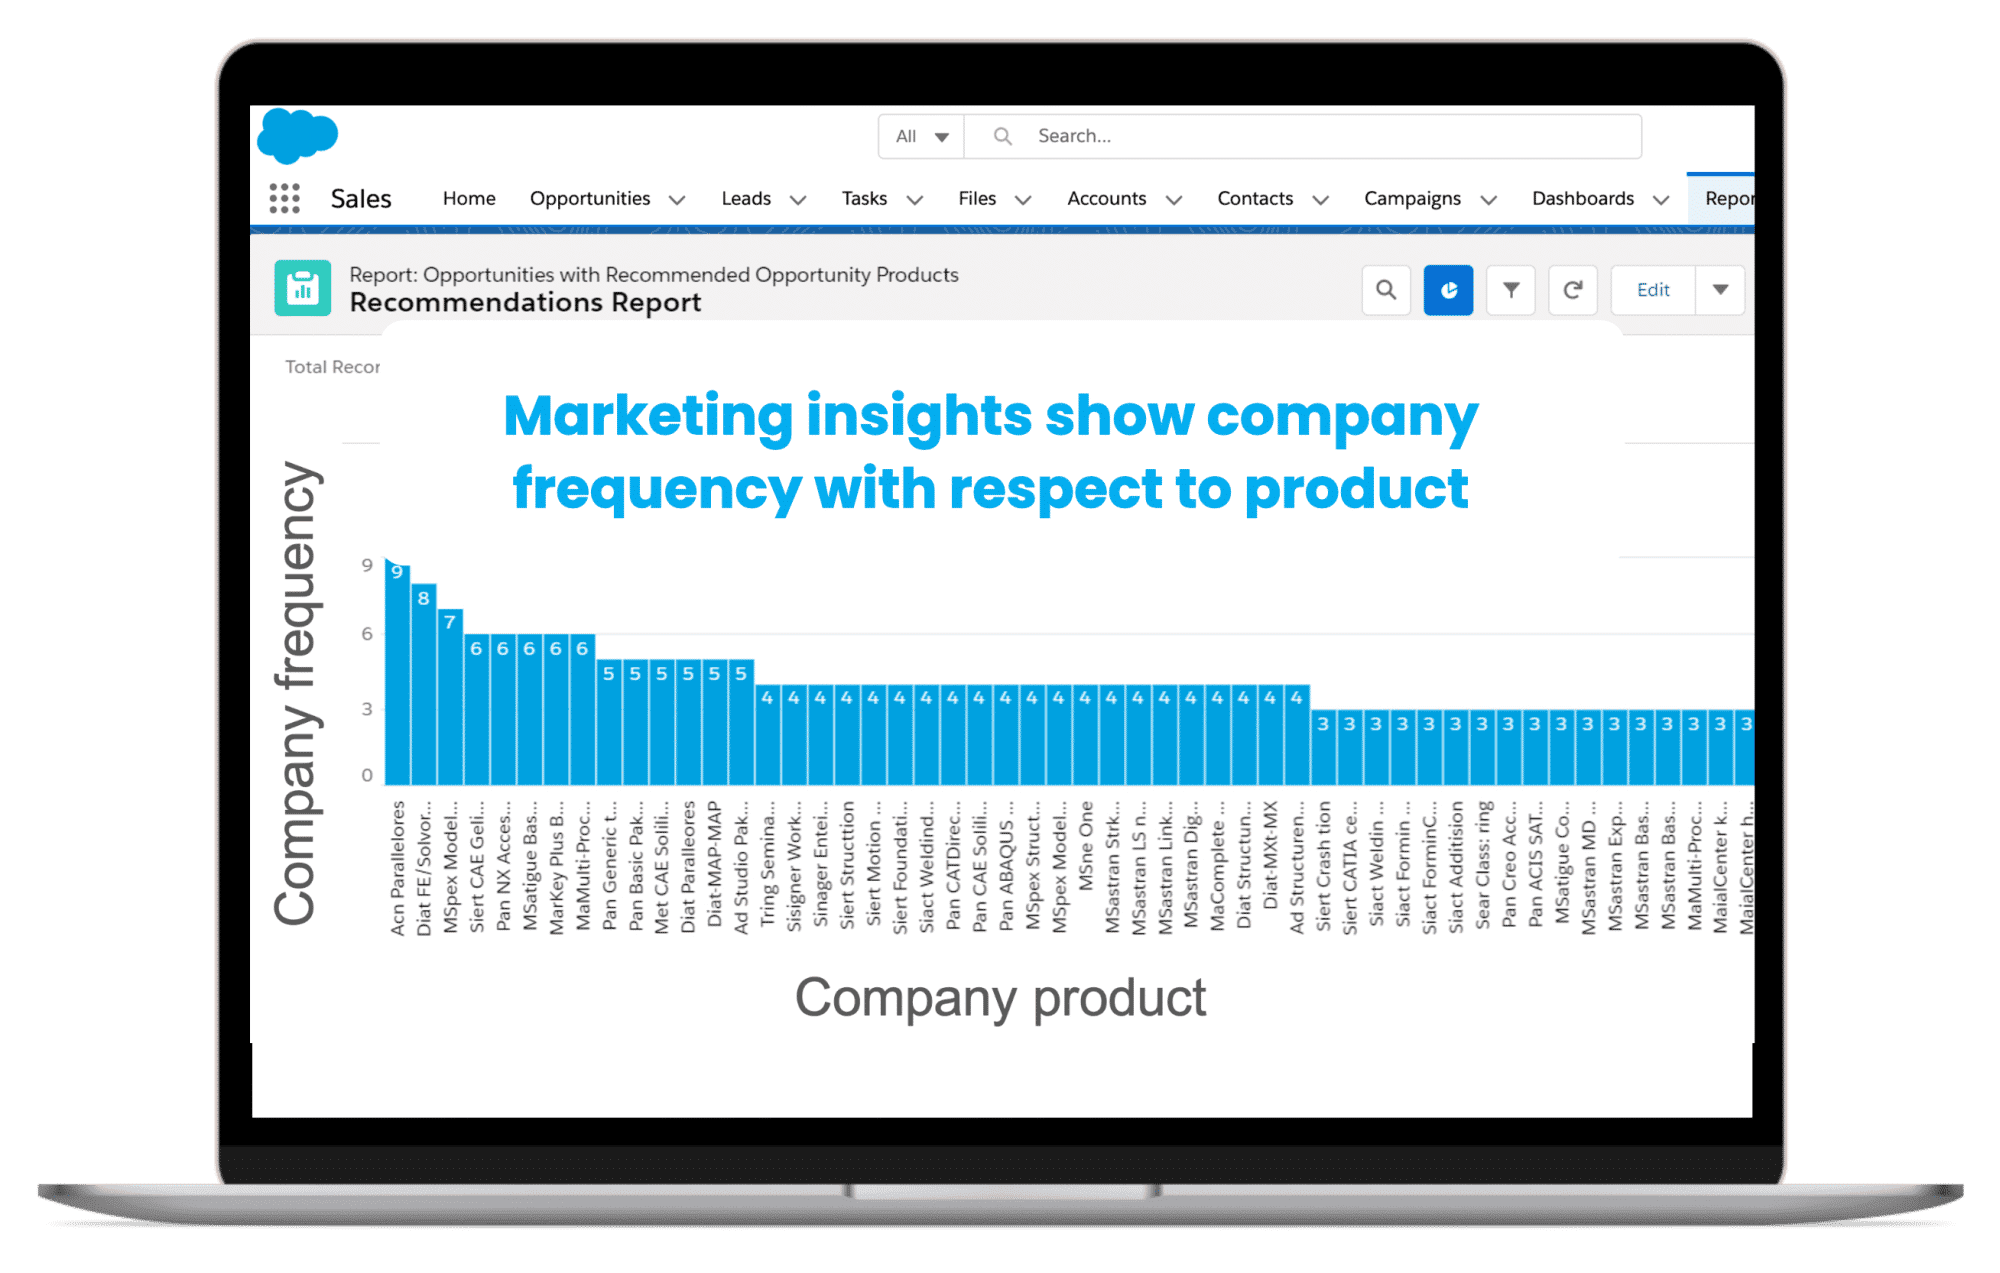
Task: Refresh the report with reload icon
Action: pos(1573,290)
